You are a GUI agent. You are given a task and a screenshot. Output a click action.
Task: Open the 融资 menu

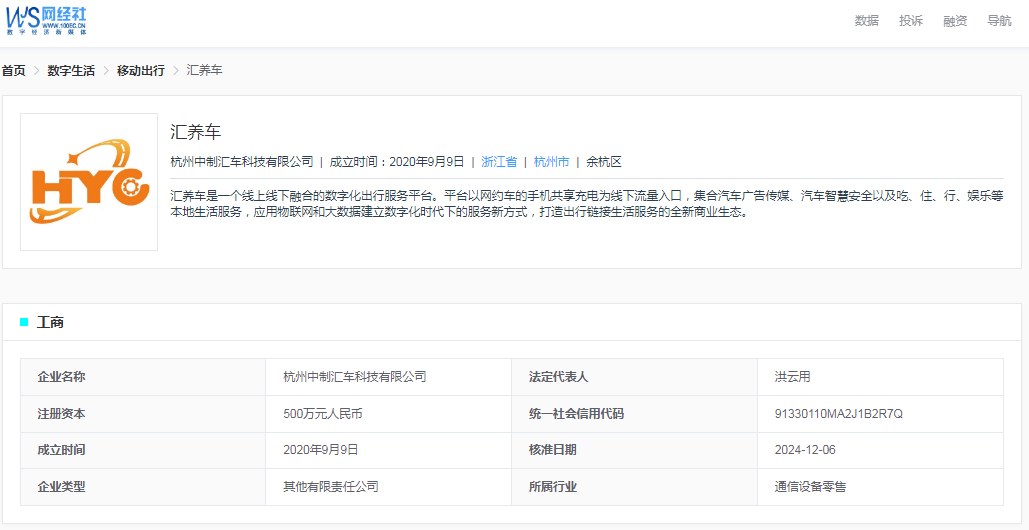point(955,20)
